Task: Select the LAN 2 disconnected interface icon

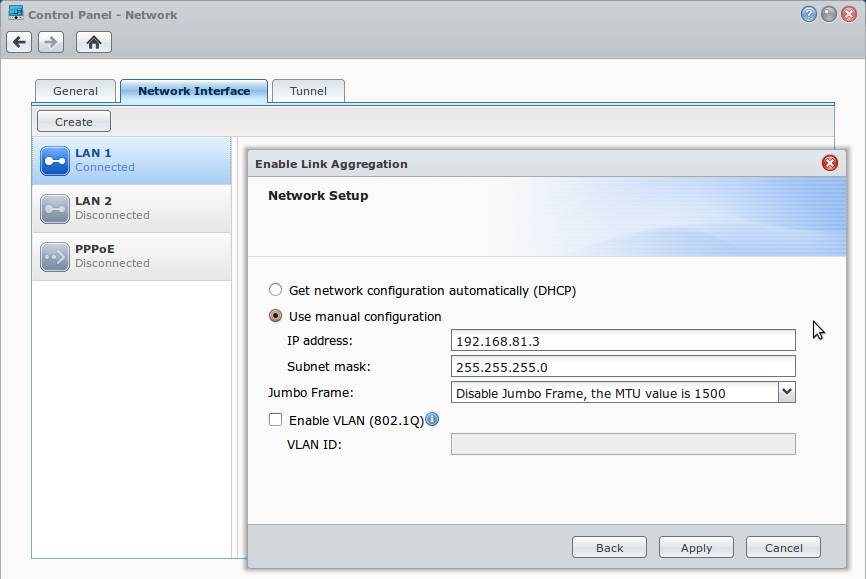Action: pos(55,209)
